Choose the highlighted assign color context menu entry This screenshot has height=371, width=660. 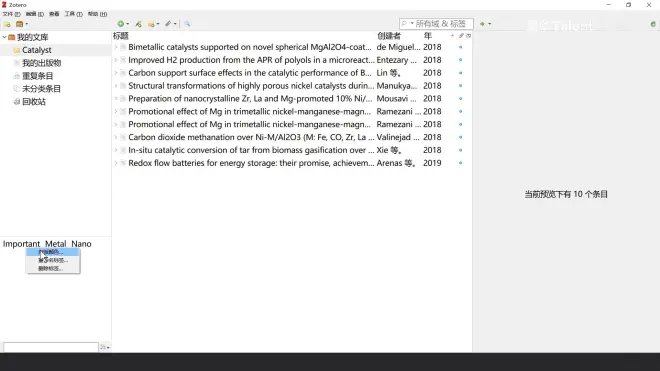(53, 252)
